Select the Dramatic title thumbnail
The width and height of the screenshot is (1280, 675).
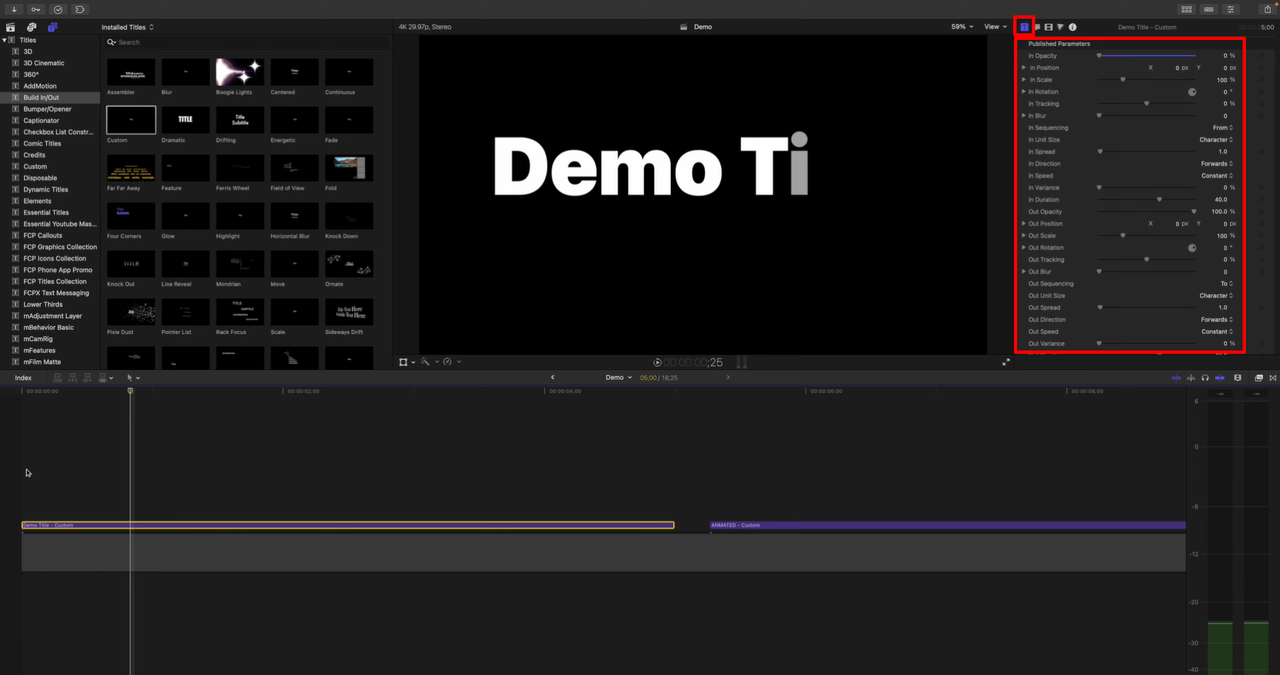tap(186, 120)
